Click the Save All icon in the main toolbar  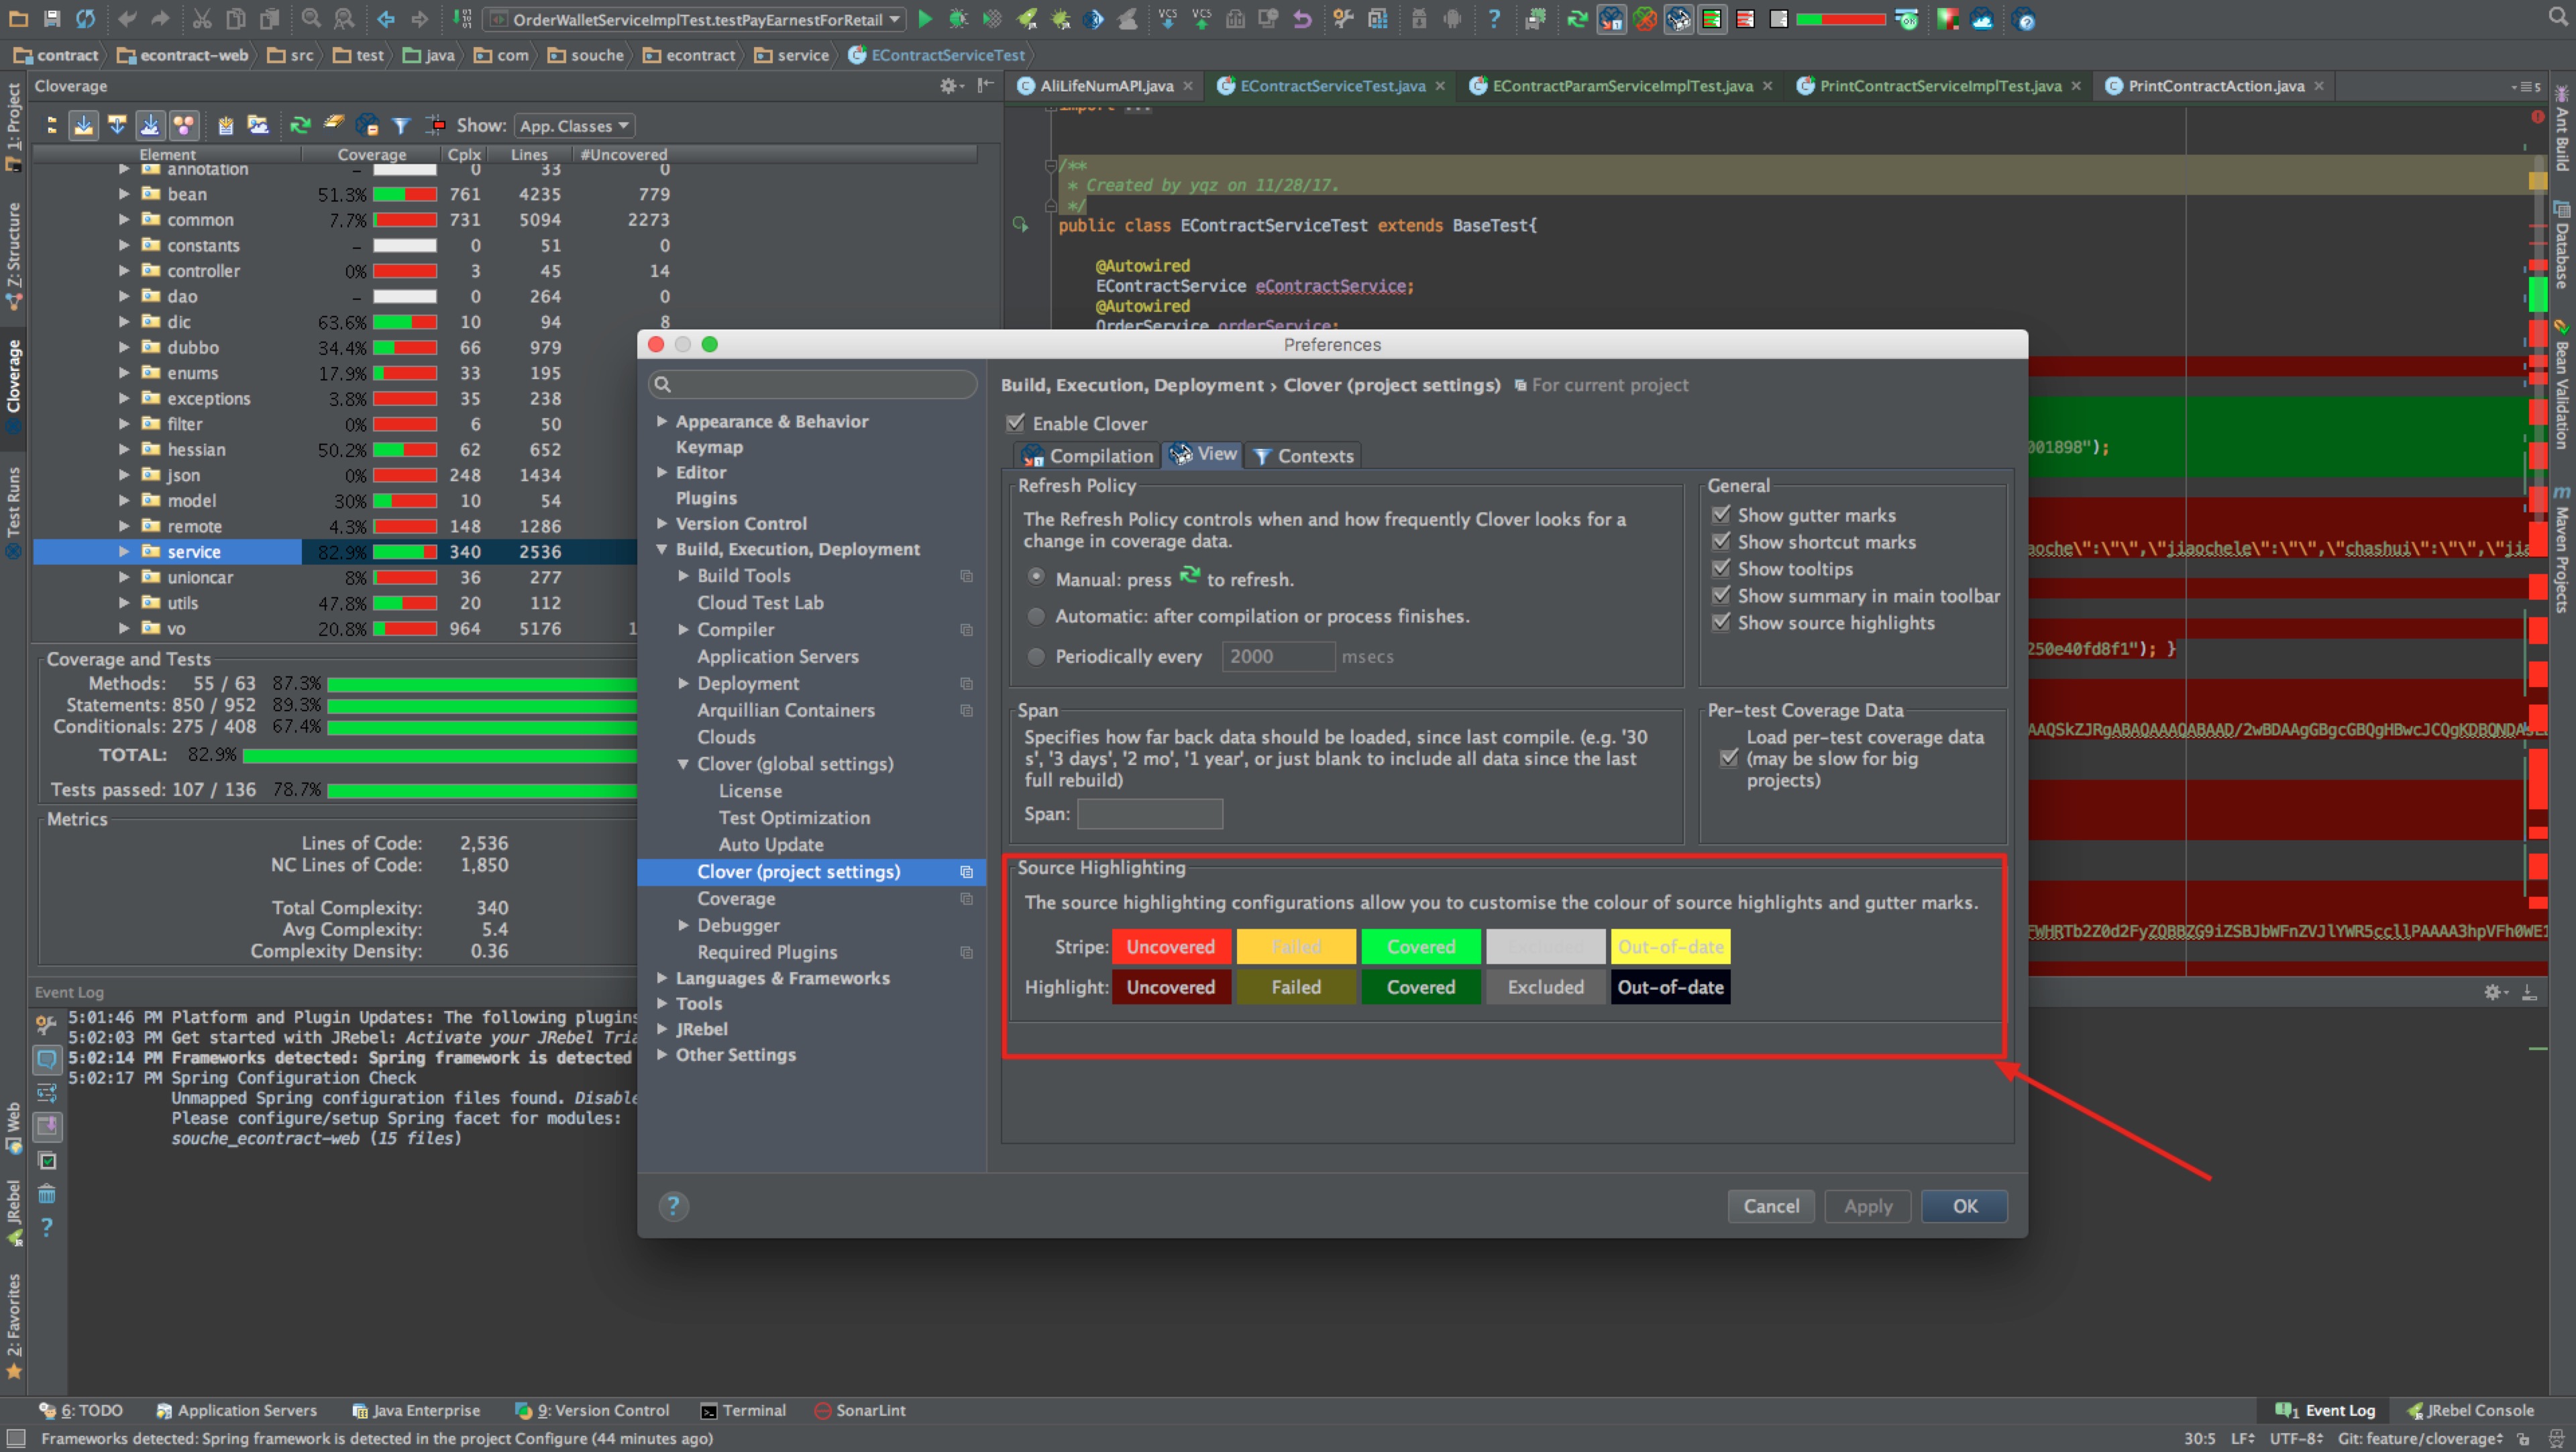(52, 19)
